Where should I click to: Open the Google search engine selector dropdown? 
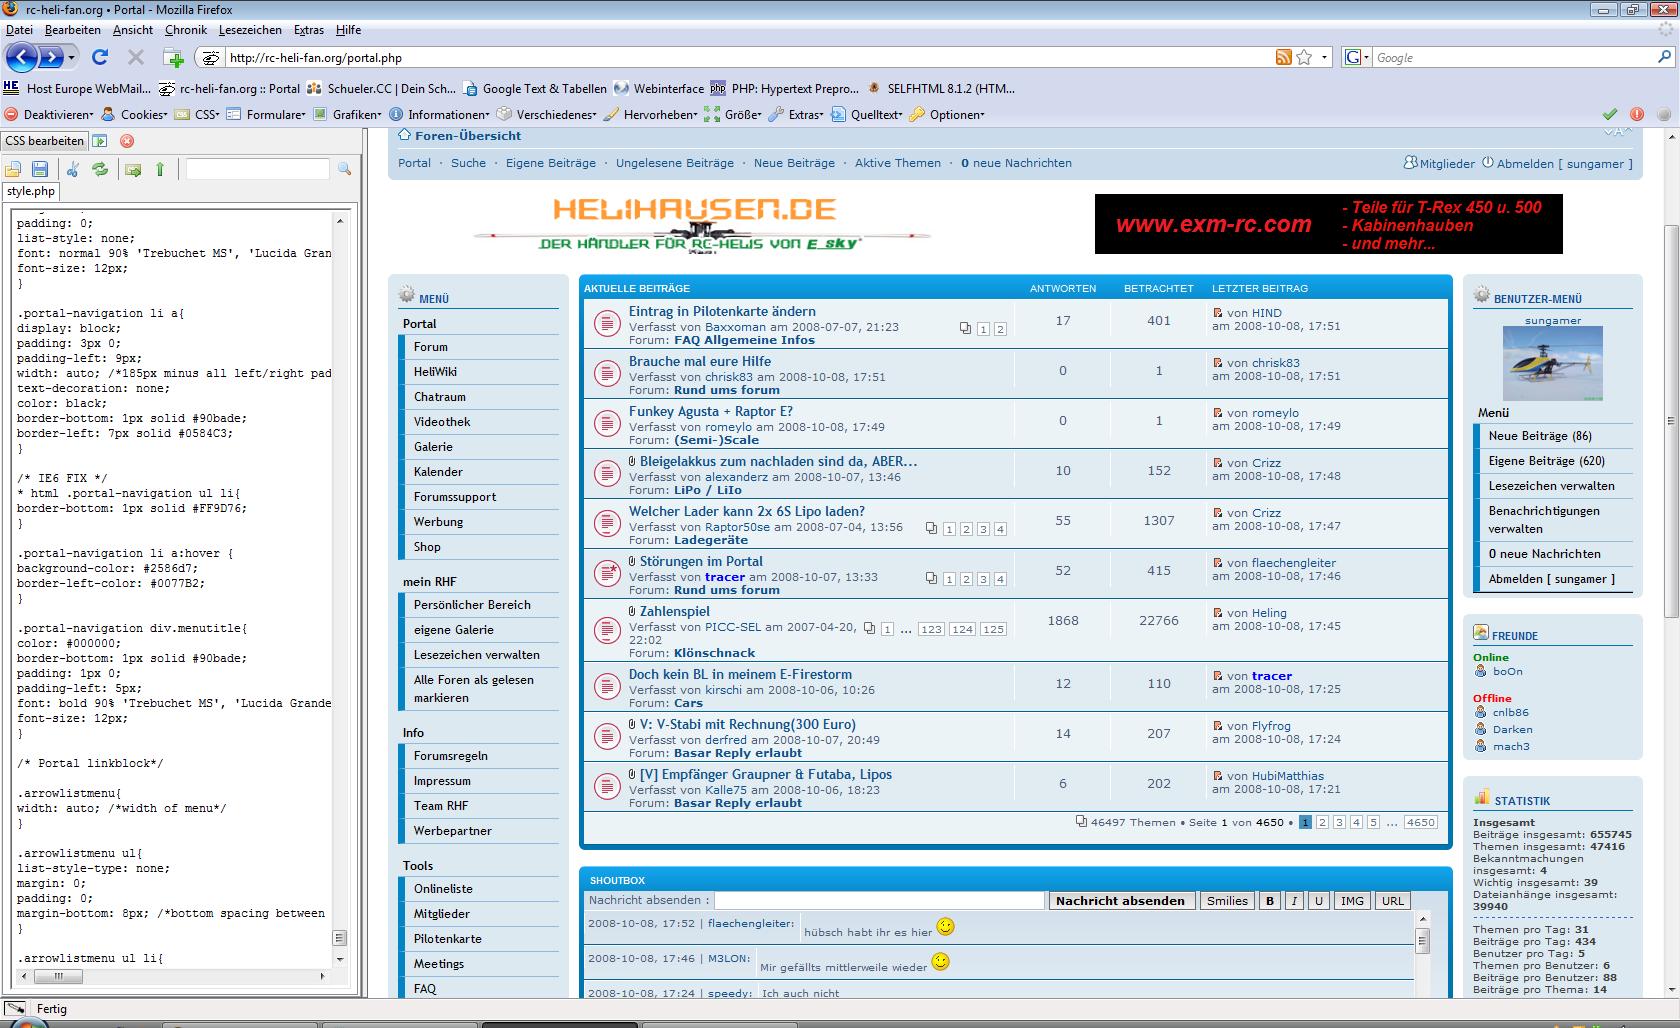pos(1357,57)
